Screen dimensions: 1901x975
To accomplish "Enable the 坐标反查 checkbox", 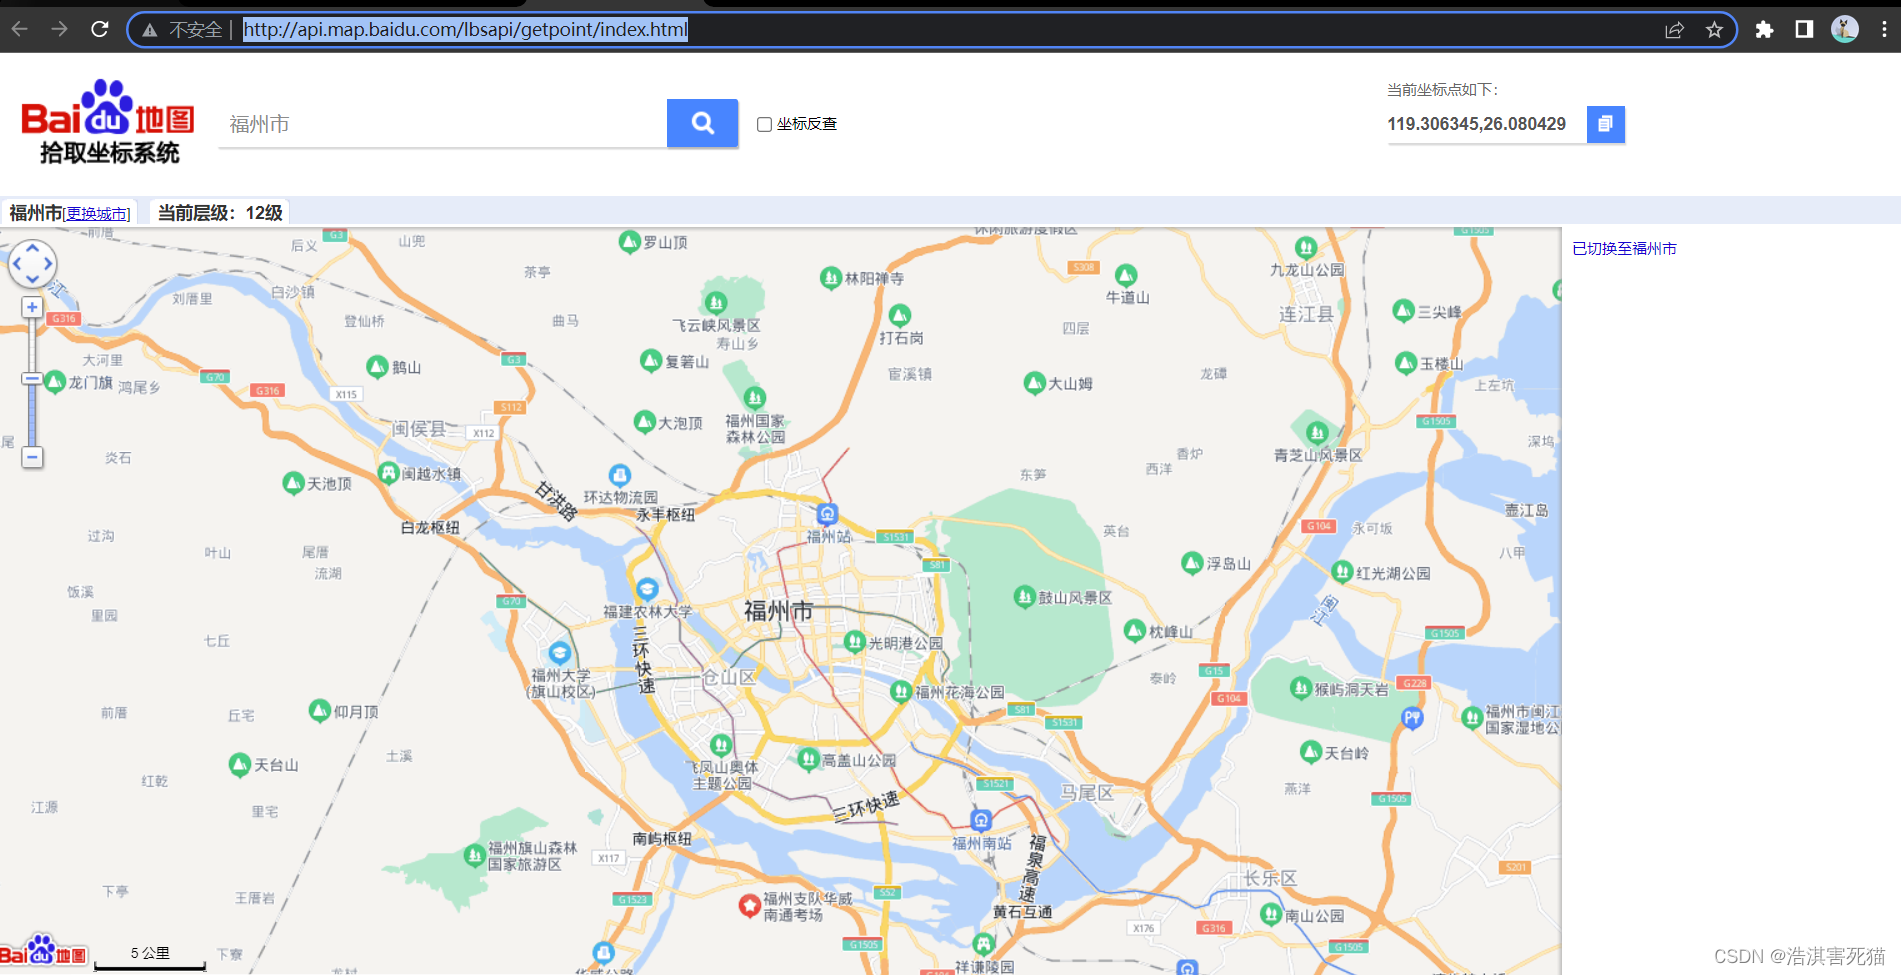I will coord(763,124).
